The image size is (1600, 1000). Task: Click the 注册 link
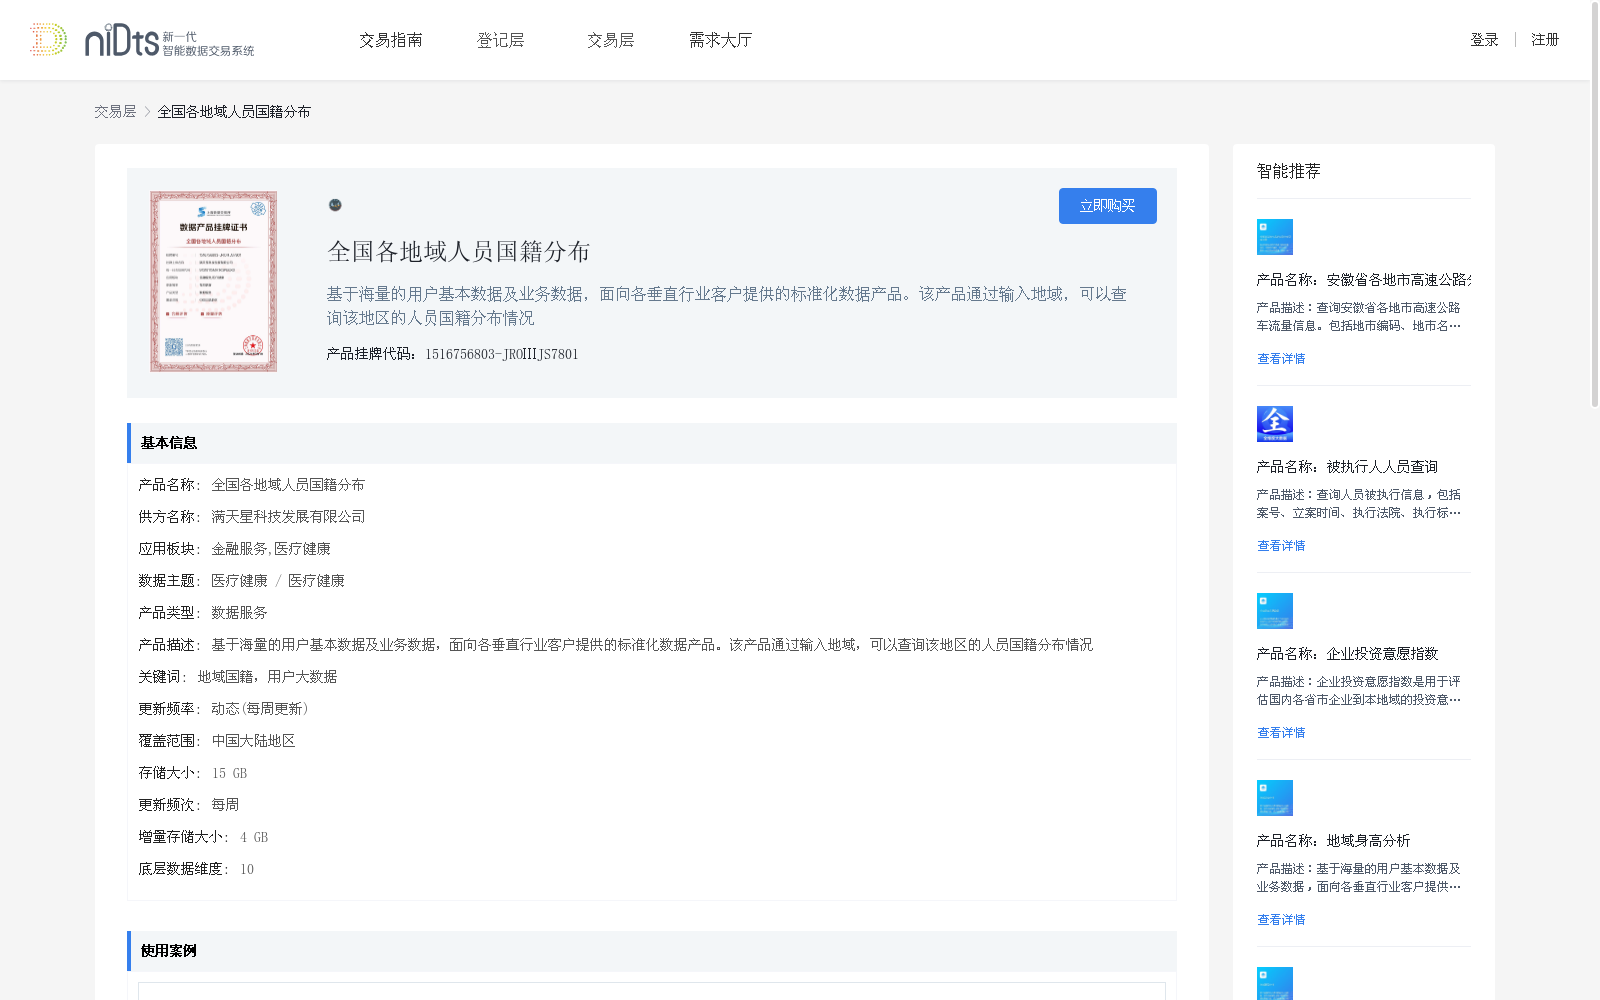click(x=1545, y=40)
